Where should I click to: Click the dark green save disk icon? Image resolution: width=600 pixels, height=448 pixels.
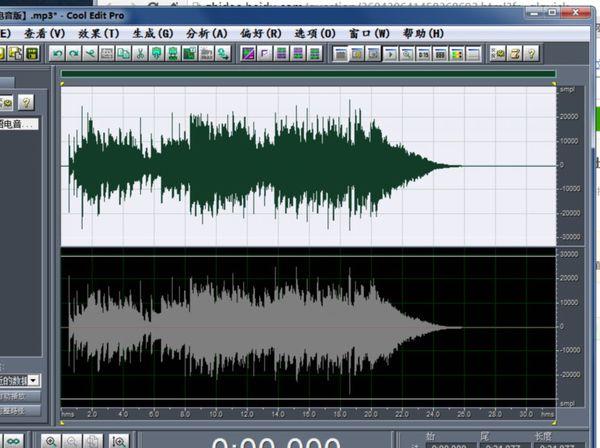coord(32,54)
